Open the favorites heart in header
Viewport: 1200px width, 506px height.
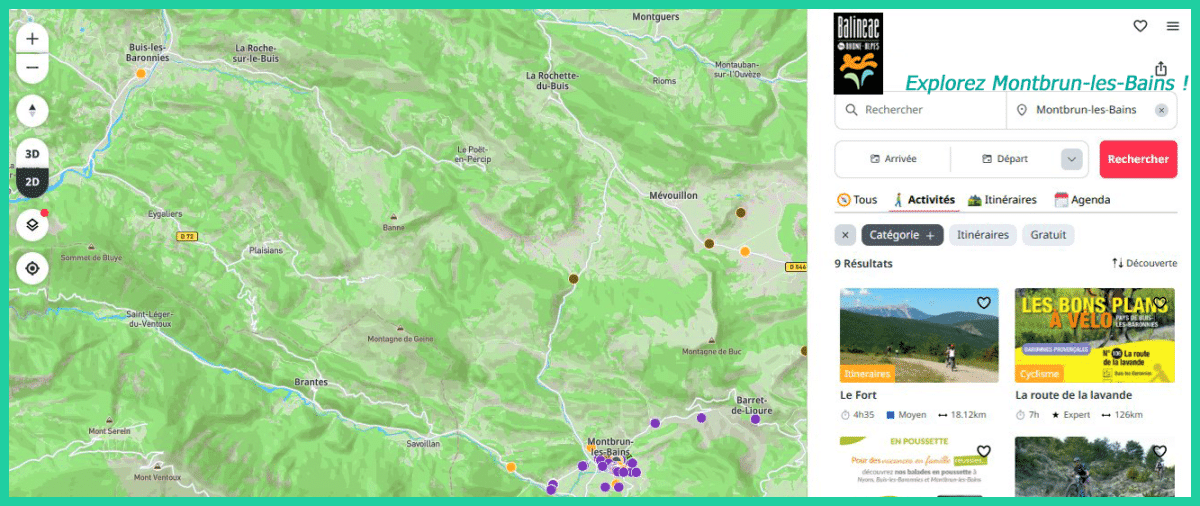pos(1140,26)
